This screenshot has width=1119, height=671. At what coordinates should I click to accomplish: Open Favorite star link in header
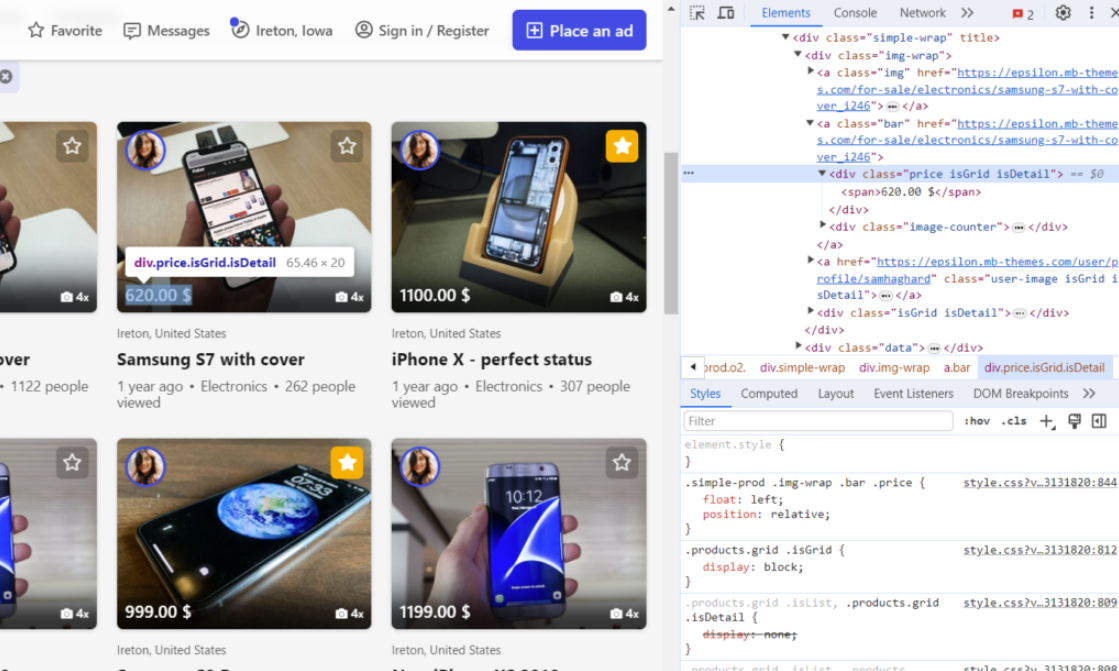65,31
